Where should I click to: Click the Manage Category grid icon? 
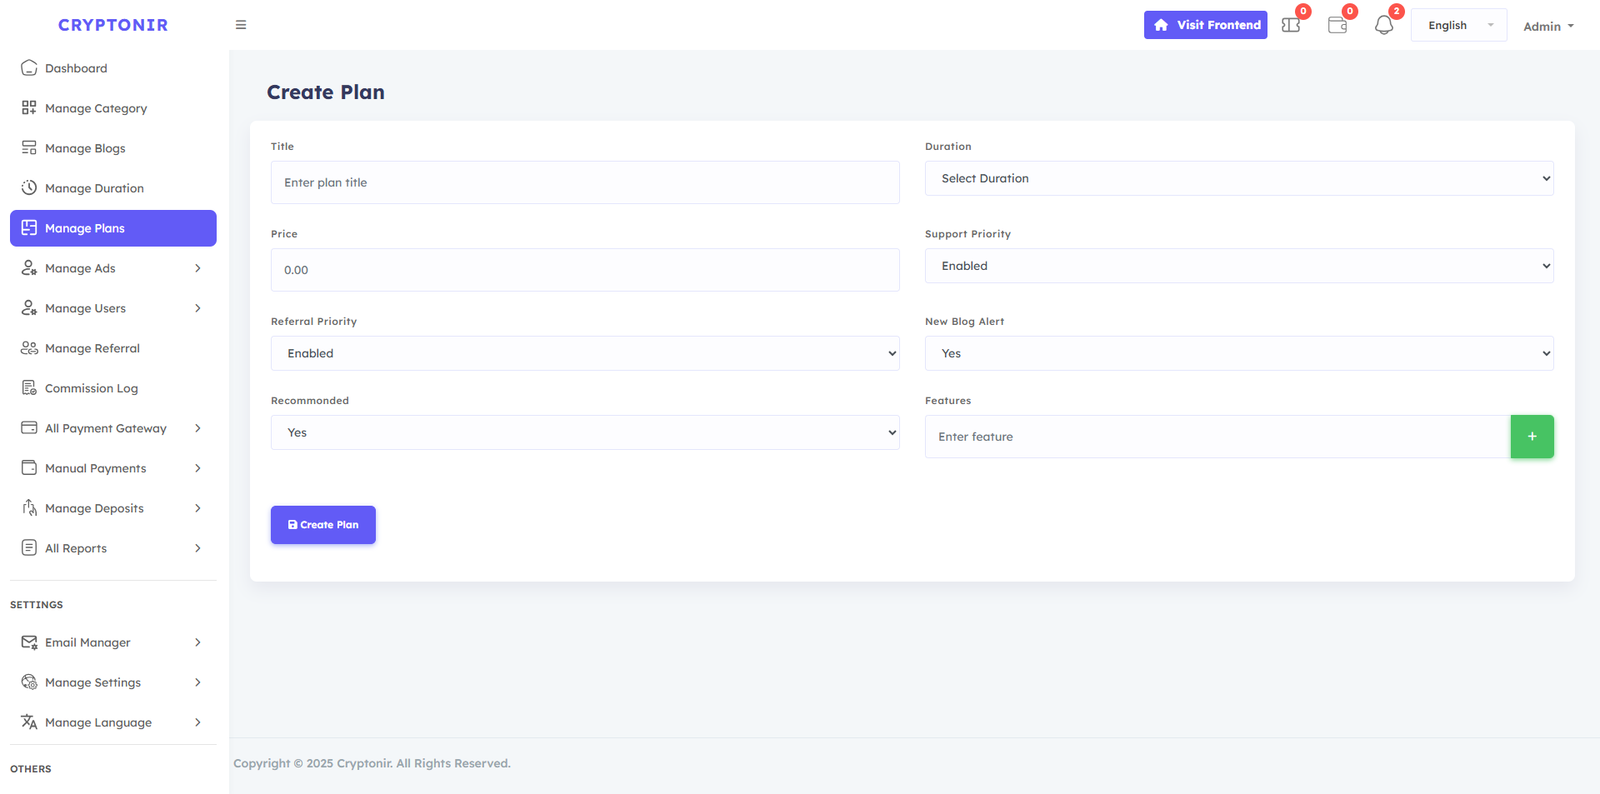tap(29, 108)
